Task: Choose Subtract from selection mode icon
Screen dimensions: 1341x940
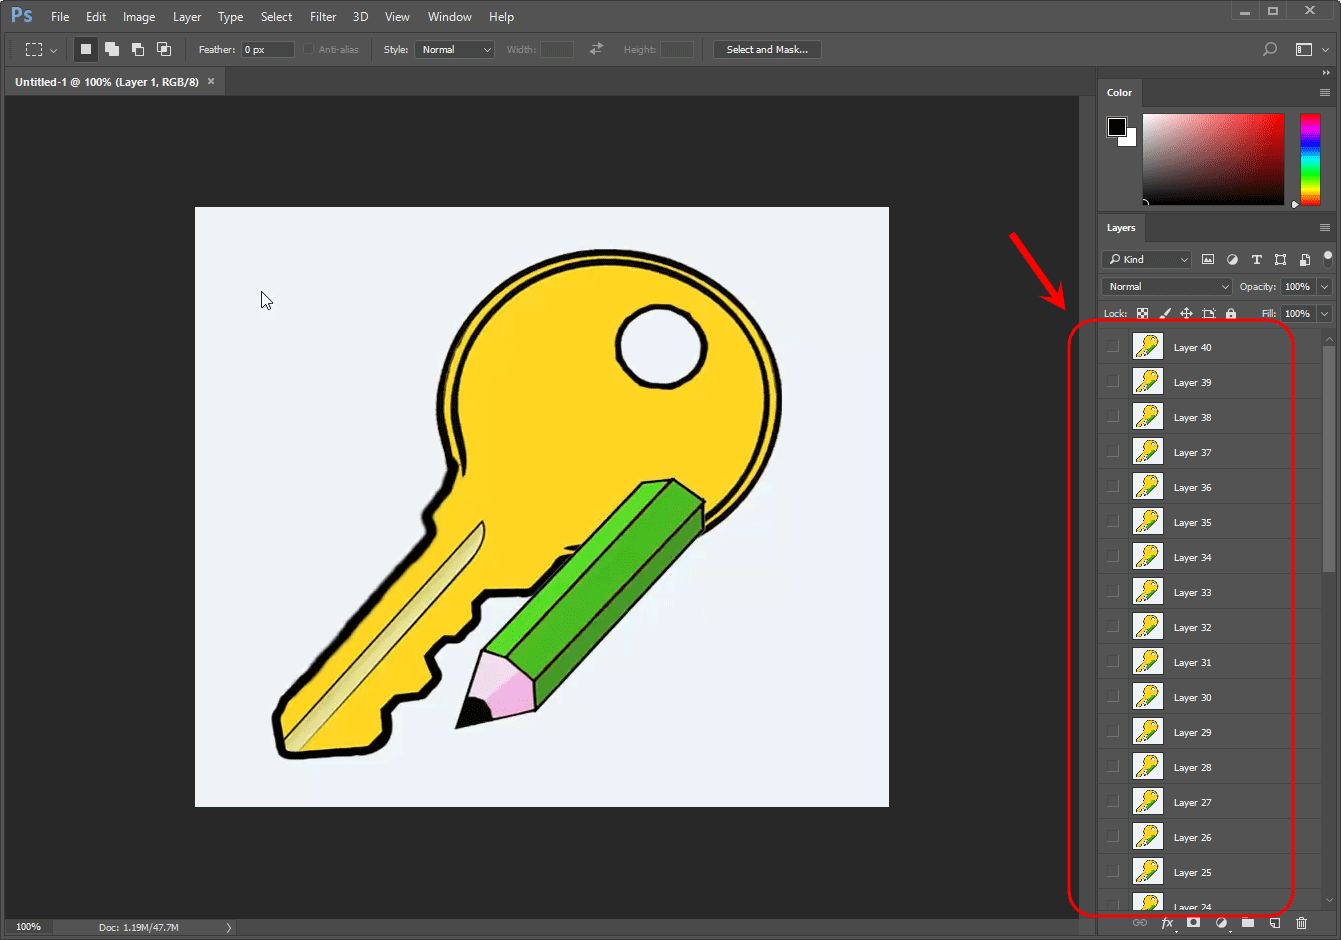Action: point(138,49)
